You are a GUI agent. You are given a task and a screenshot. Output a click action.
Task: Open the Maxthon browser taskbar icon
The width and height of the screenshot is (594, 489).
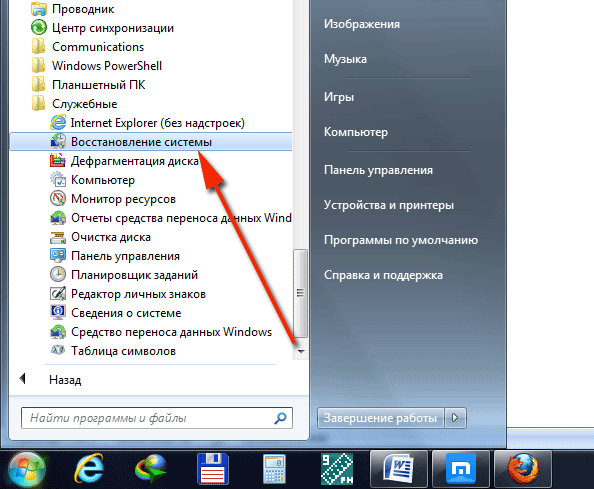click(x=461, y=469)
